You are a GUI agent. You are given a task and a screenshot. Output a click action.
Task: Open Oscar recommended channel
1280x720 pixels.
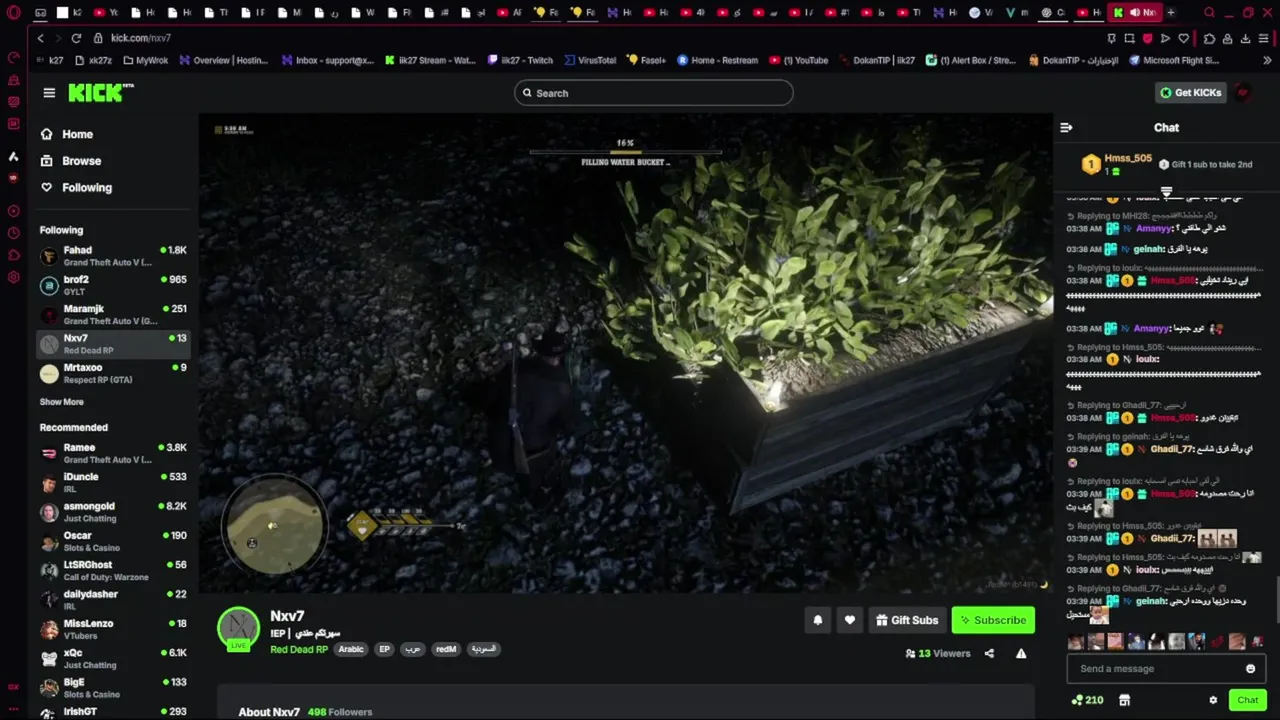(112, 541)
